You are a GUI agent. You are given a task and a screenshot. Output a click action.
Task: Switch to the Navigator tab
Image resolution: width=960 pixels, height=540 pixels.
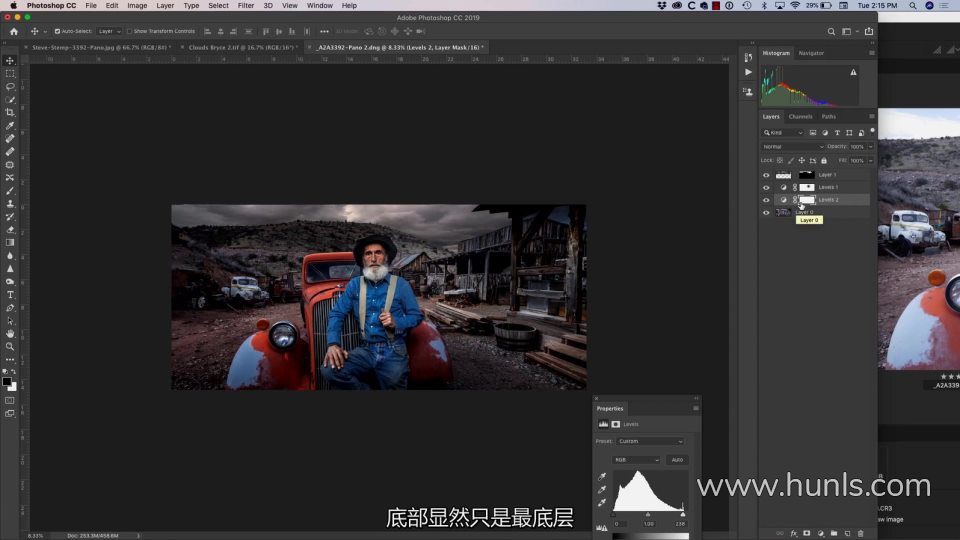[x=811, y=53]
